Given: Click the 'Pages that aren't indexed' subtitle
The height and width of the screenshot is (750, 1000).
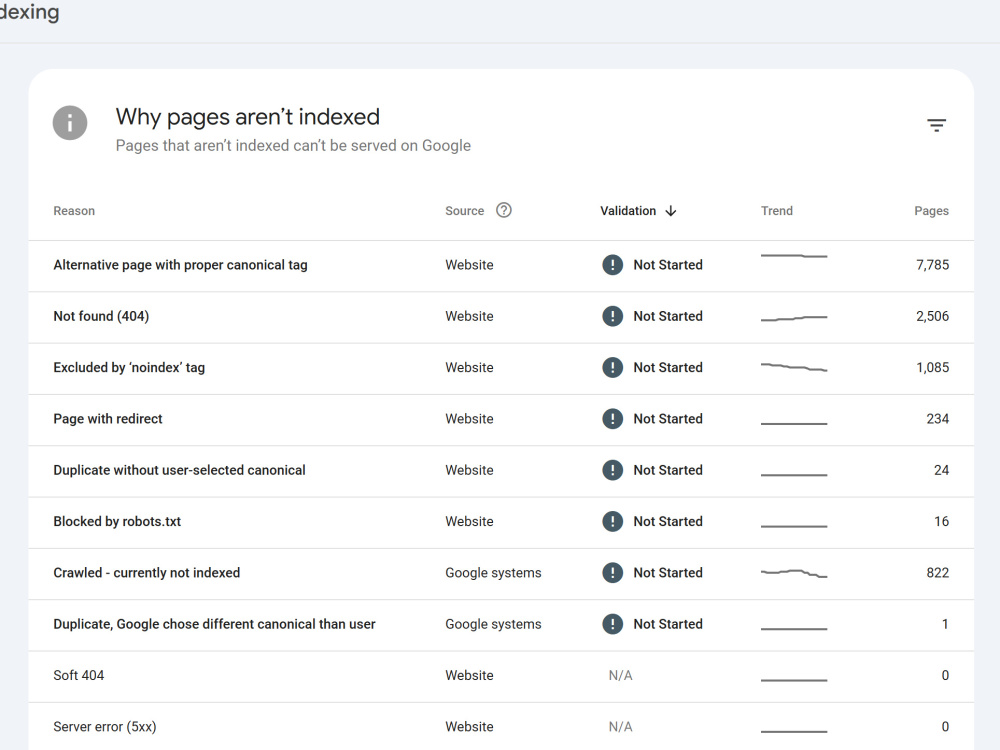Looking at the screenshot, I should (293, 145).
